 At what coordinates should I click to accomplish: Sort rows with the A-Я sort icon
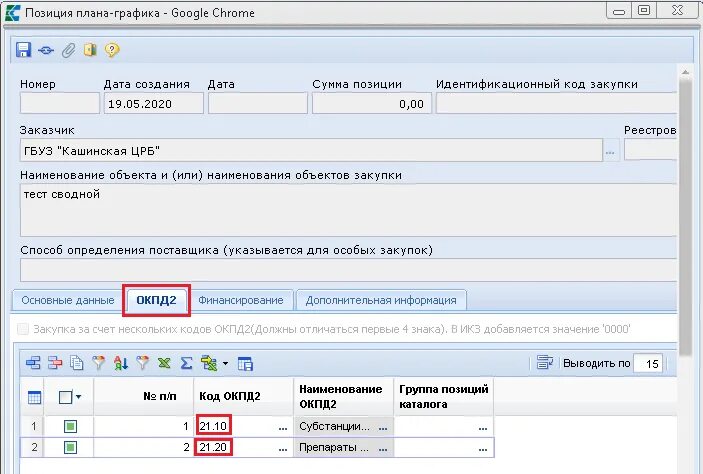[121, 363]
